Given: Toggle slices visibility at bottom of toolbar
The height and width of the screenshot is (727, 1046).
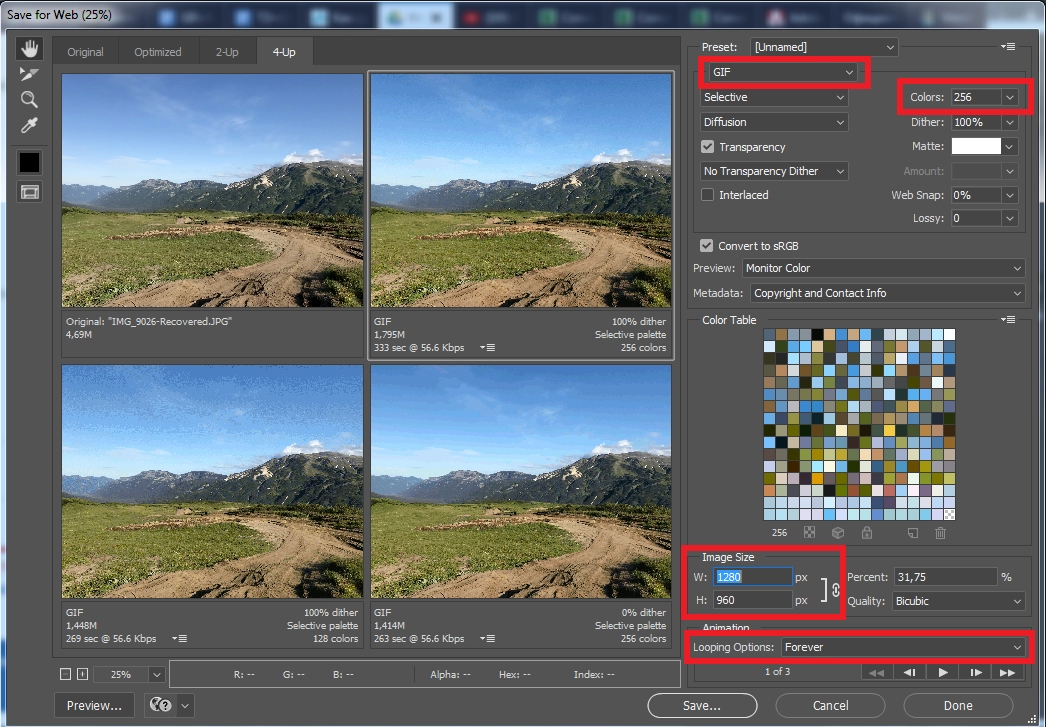Looking at the screenshot, I should point(28,192).
